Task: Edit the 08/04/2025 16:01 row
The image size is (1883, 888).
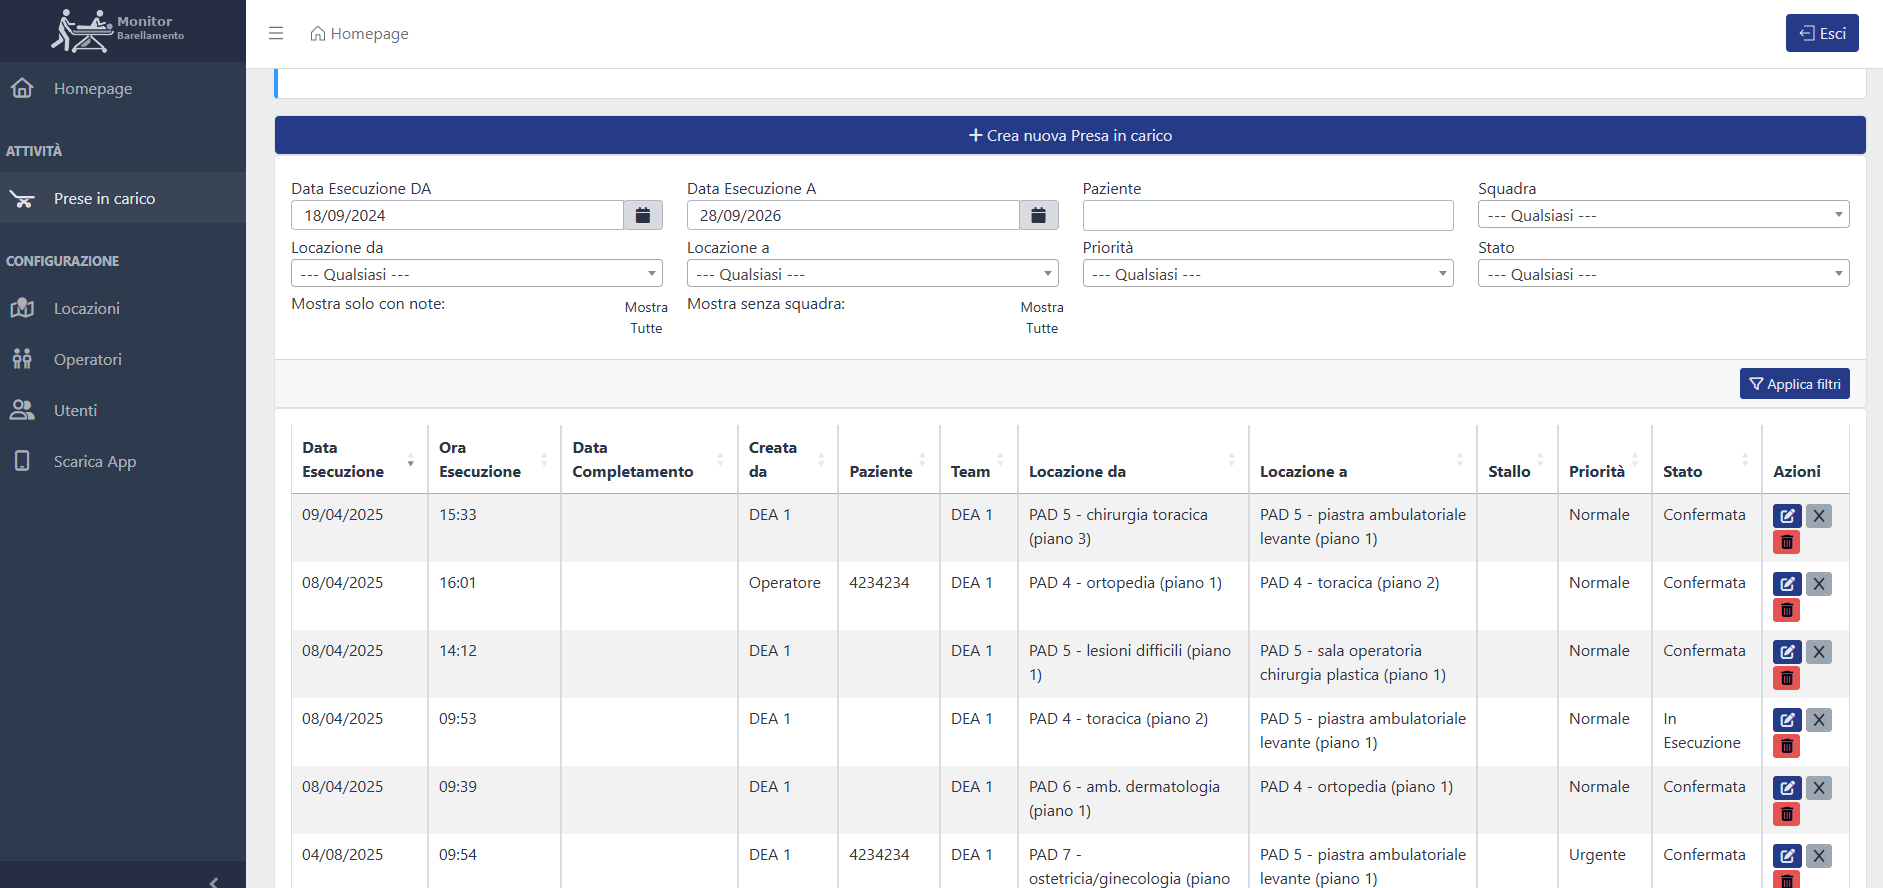Action: pyautogui.click(x=1787, y=584)
